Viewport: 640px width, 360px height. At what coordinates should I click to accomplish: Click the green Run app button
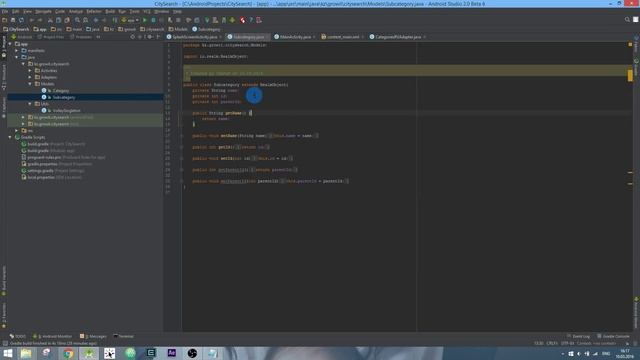coord(145,20)
